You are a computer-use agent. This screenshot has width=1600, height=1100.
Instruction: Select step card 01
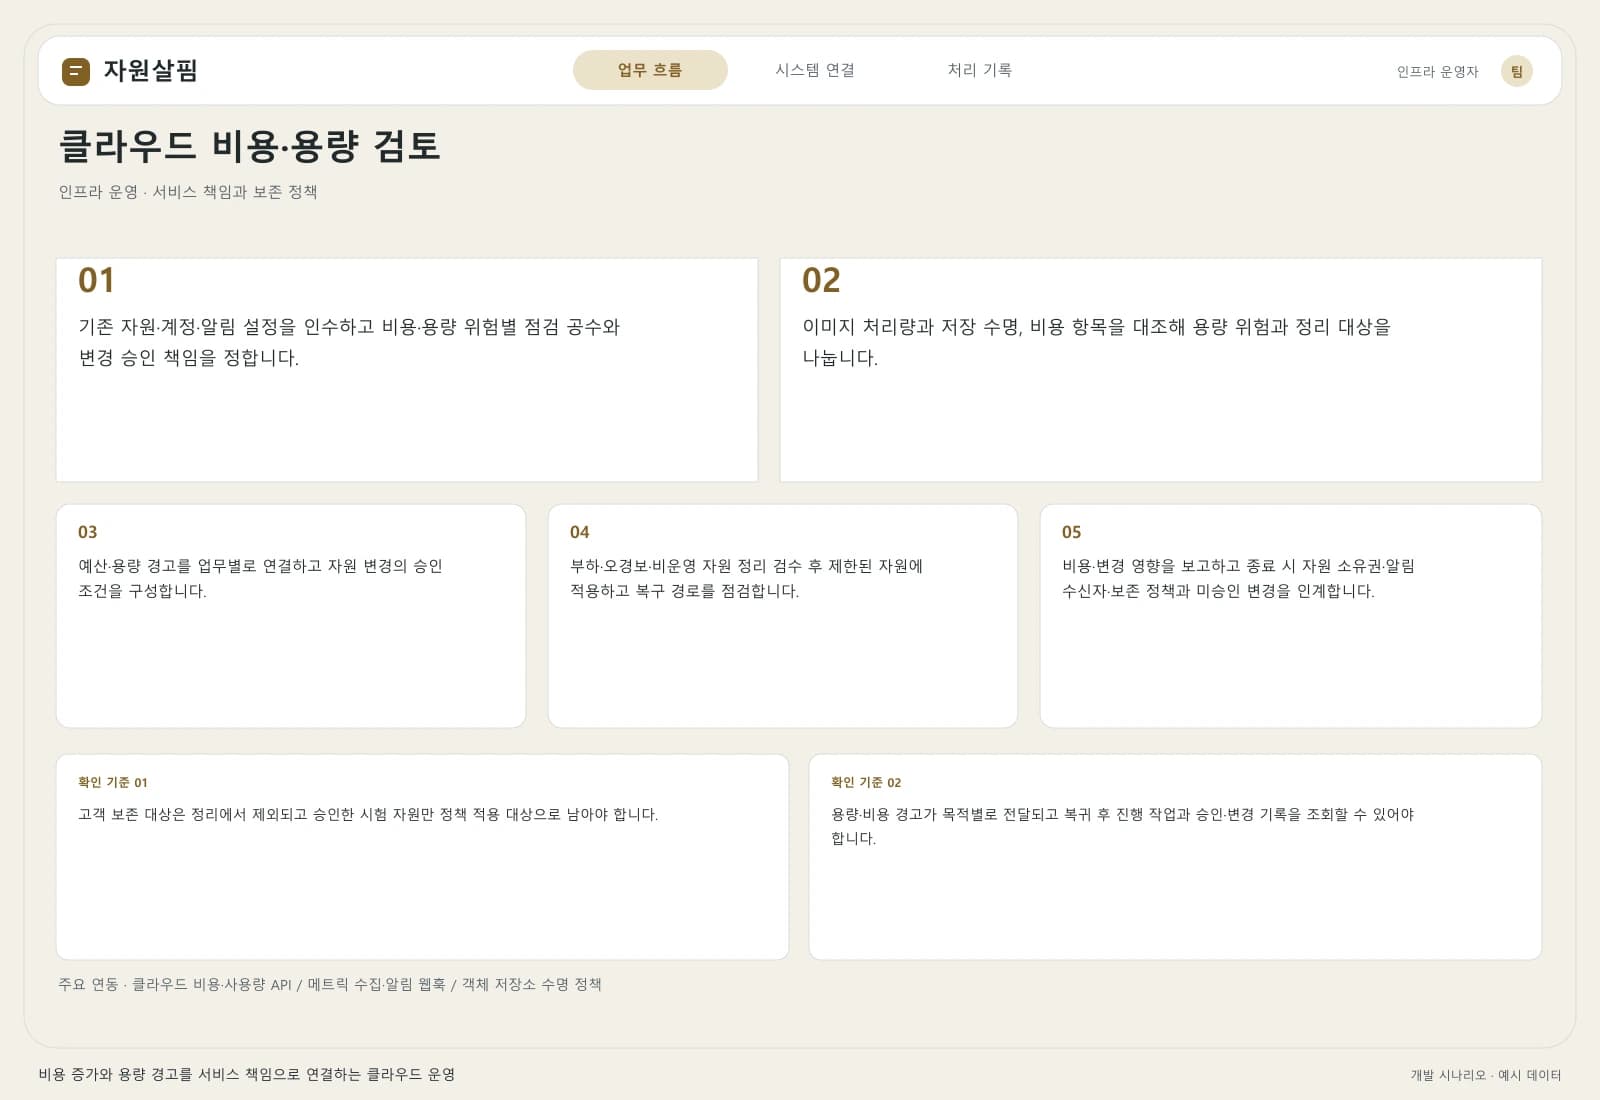pos(407,370)
